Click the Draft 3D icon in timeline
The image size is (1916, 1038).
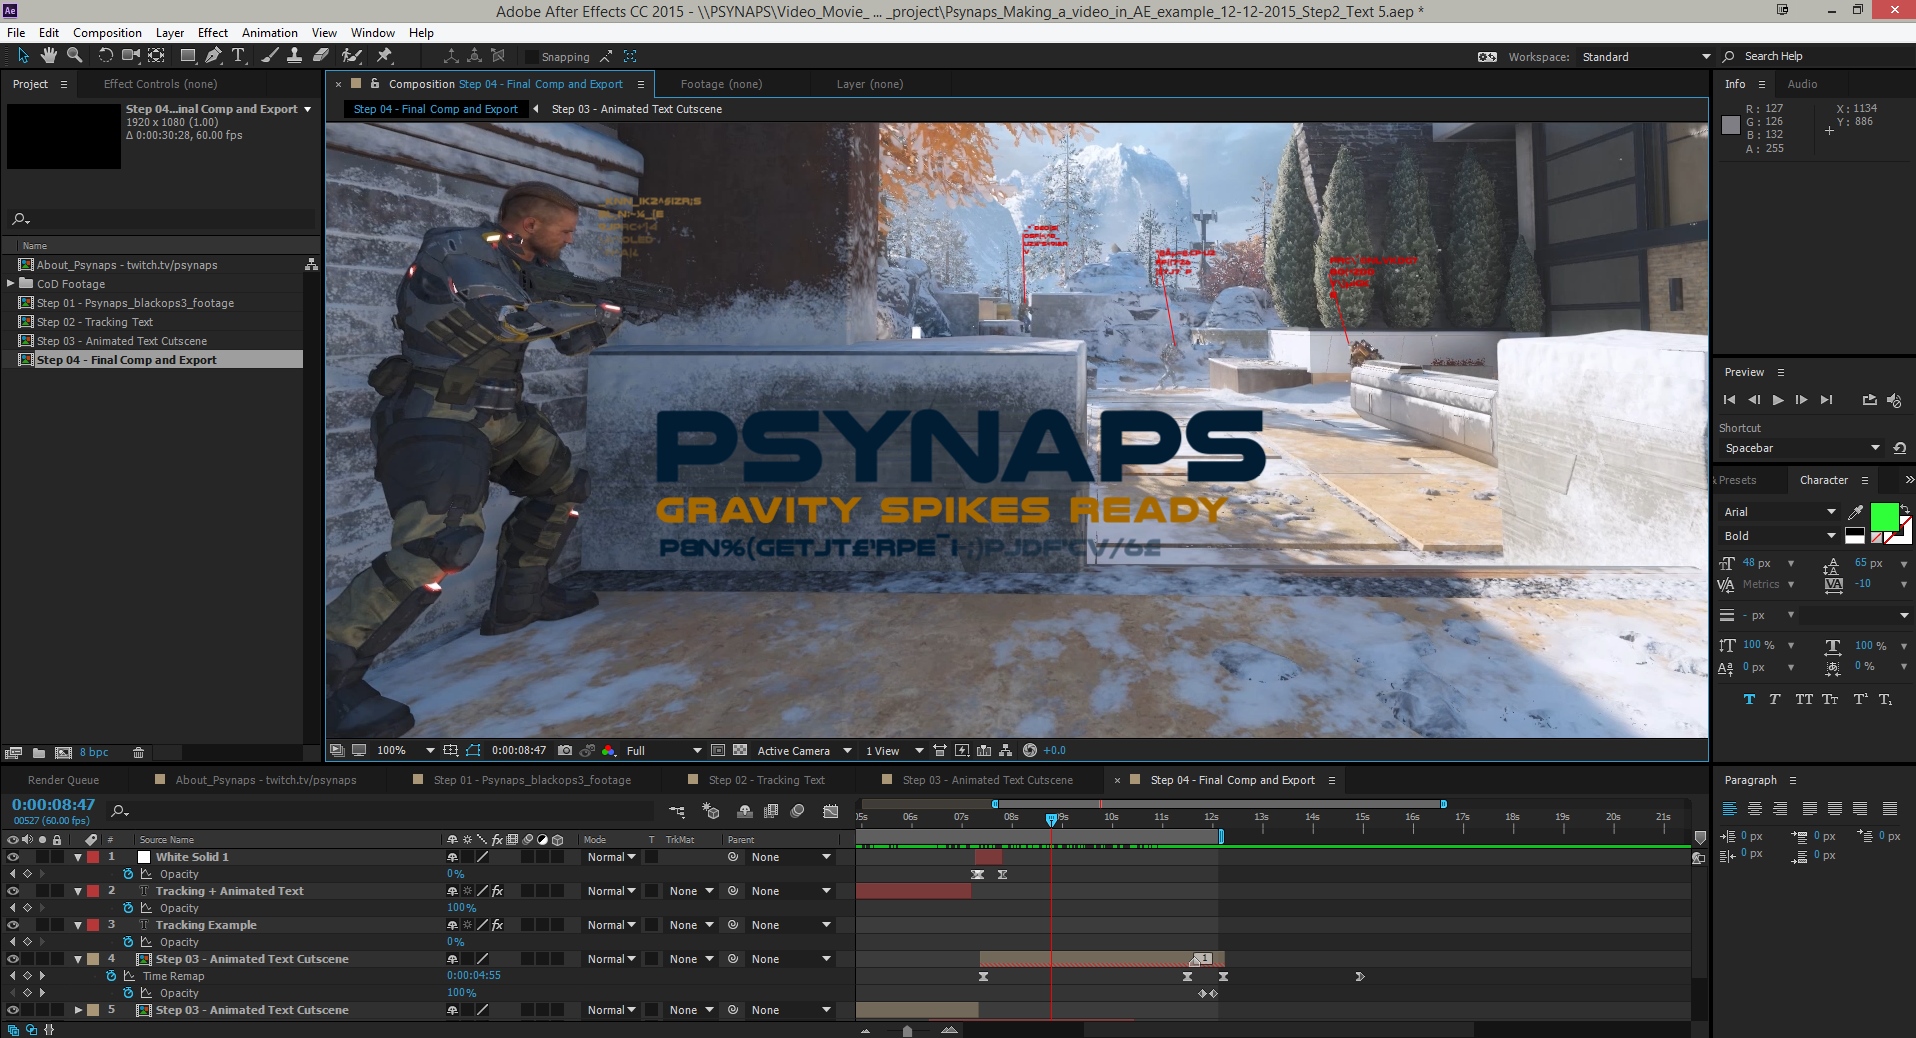click(711, 811)
